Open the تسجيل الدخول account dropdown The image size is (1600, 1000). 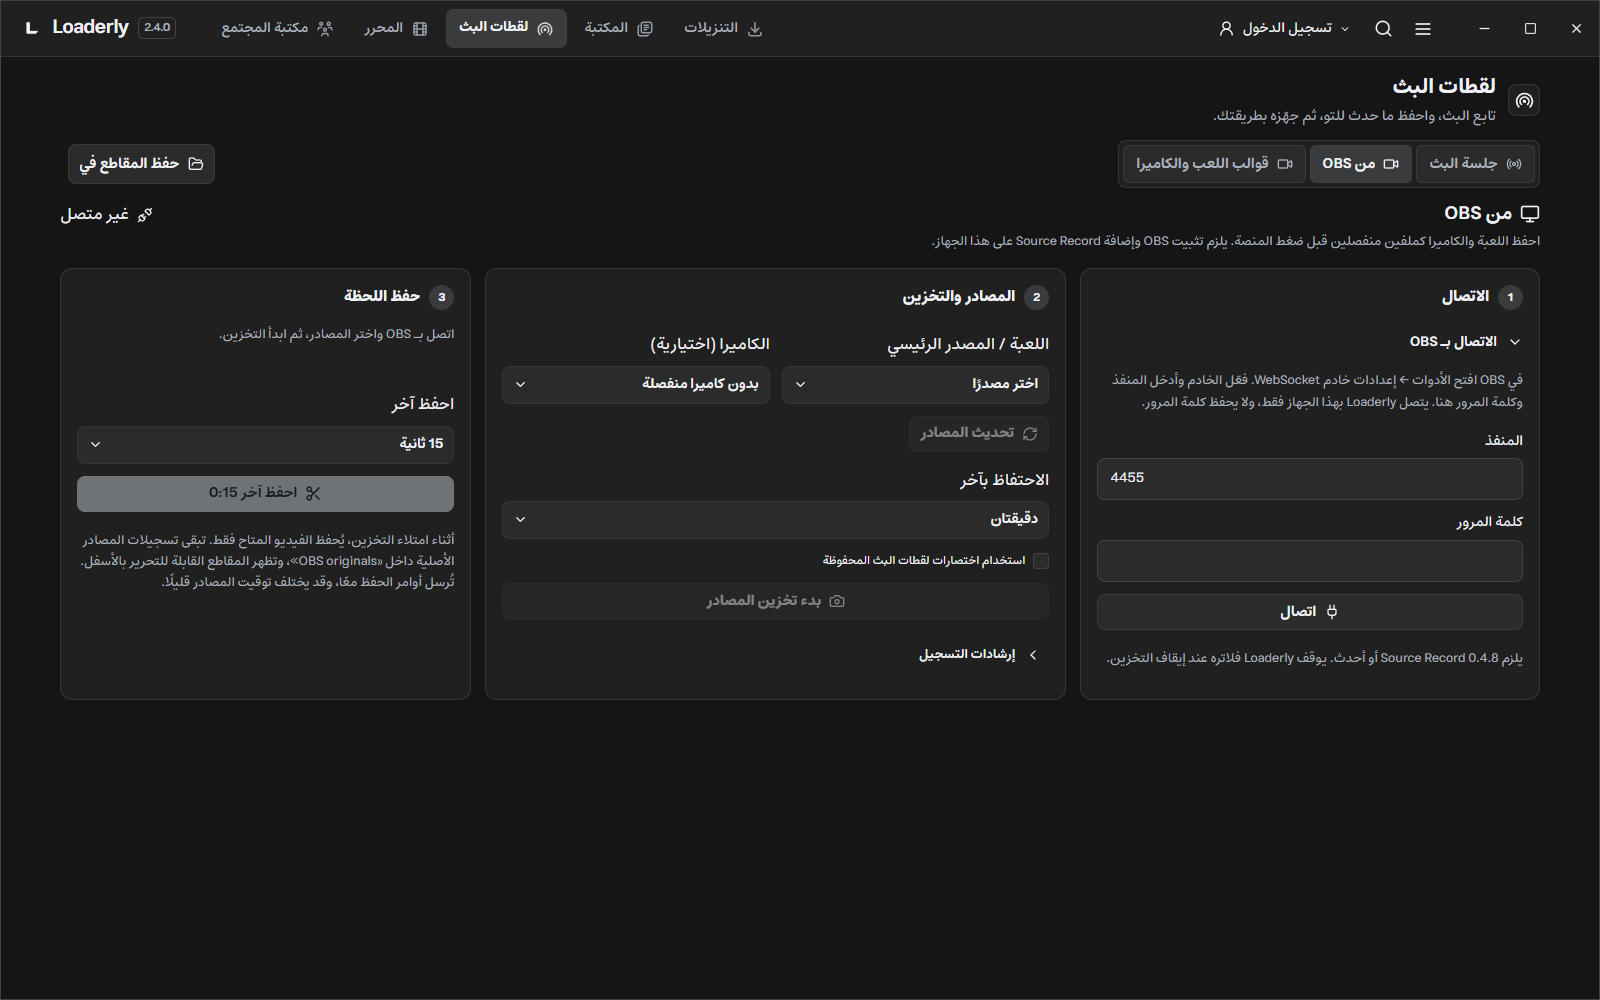(x=1284, y=29)
